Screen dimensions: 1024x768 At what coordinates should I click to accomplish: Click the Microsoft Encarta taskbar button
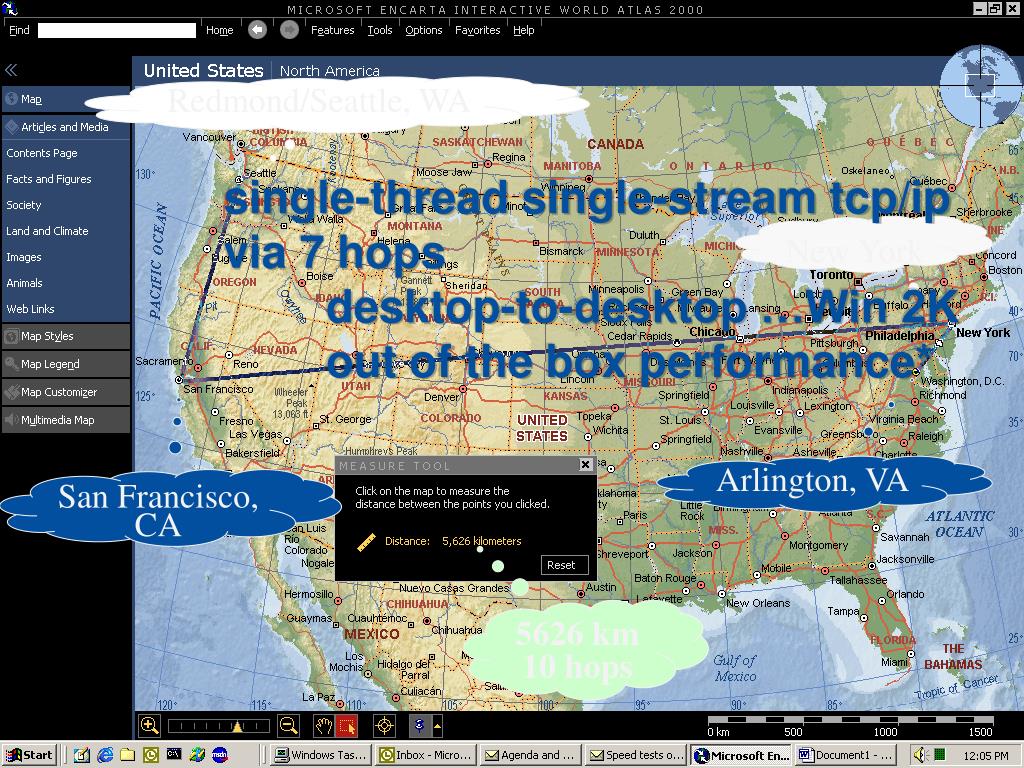click(x=741, y=756)
